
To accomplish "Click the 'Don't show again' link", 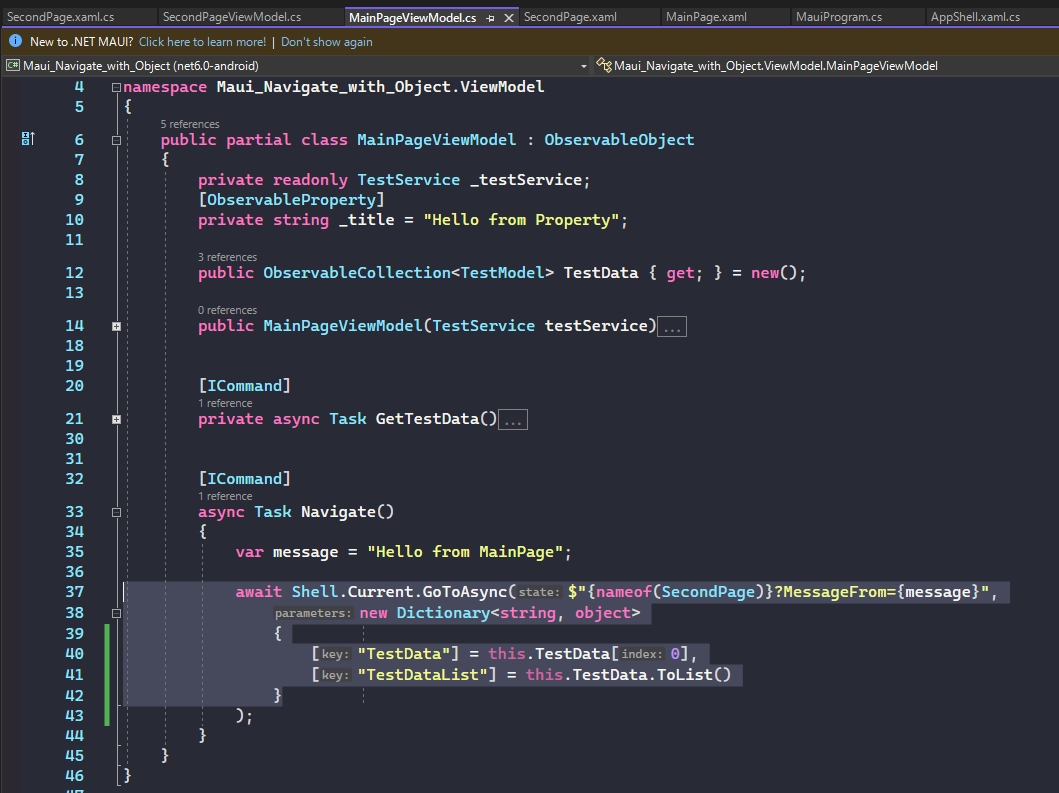I will tap(326, 42).
